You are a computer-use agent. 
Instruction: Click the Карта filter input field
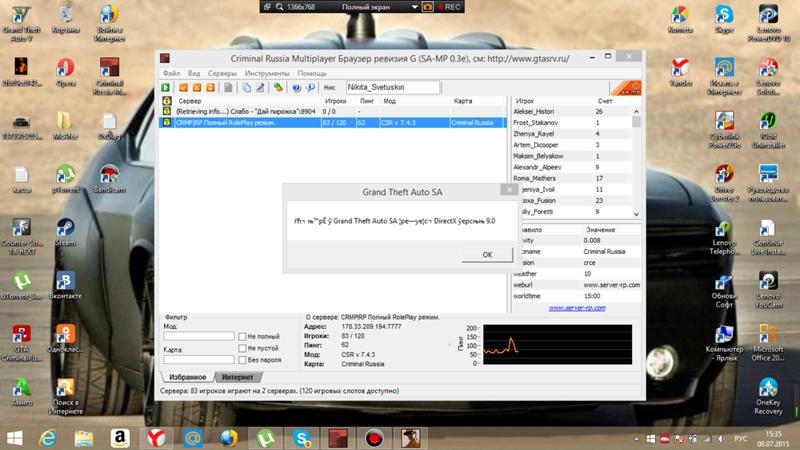click(x=199, y=360)
